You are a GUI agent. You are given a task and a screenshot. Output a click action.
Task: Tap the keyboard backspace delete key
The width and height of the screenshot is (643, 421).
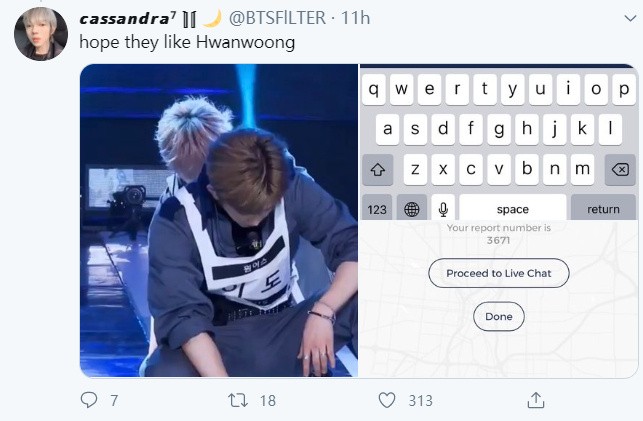[620, 169]
